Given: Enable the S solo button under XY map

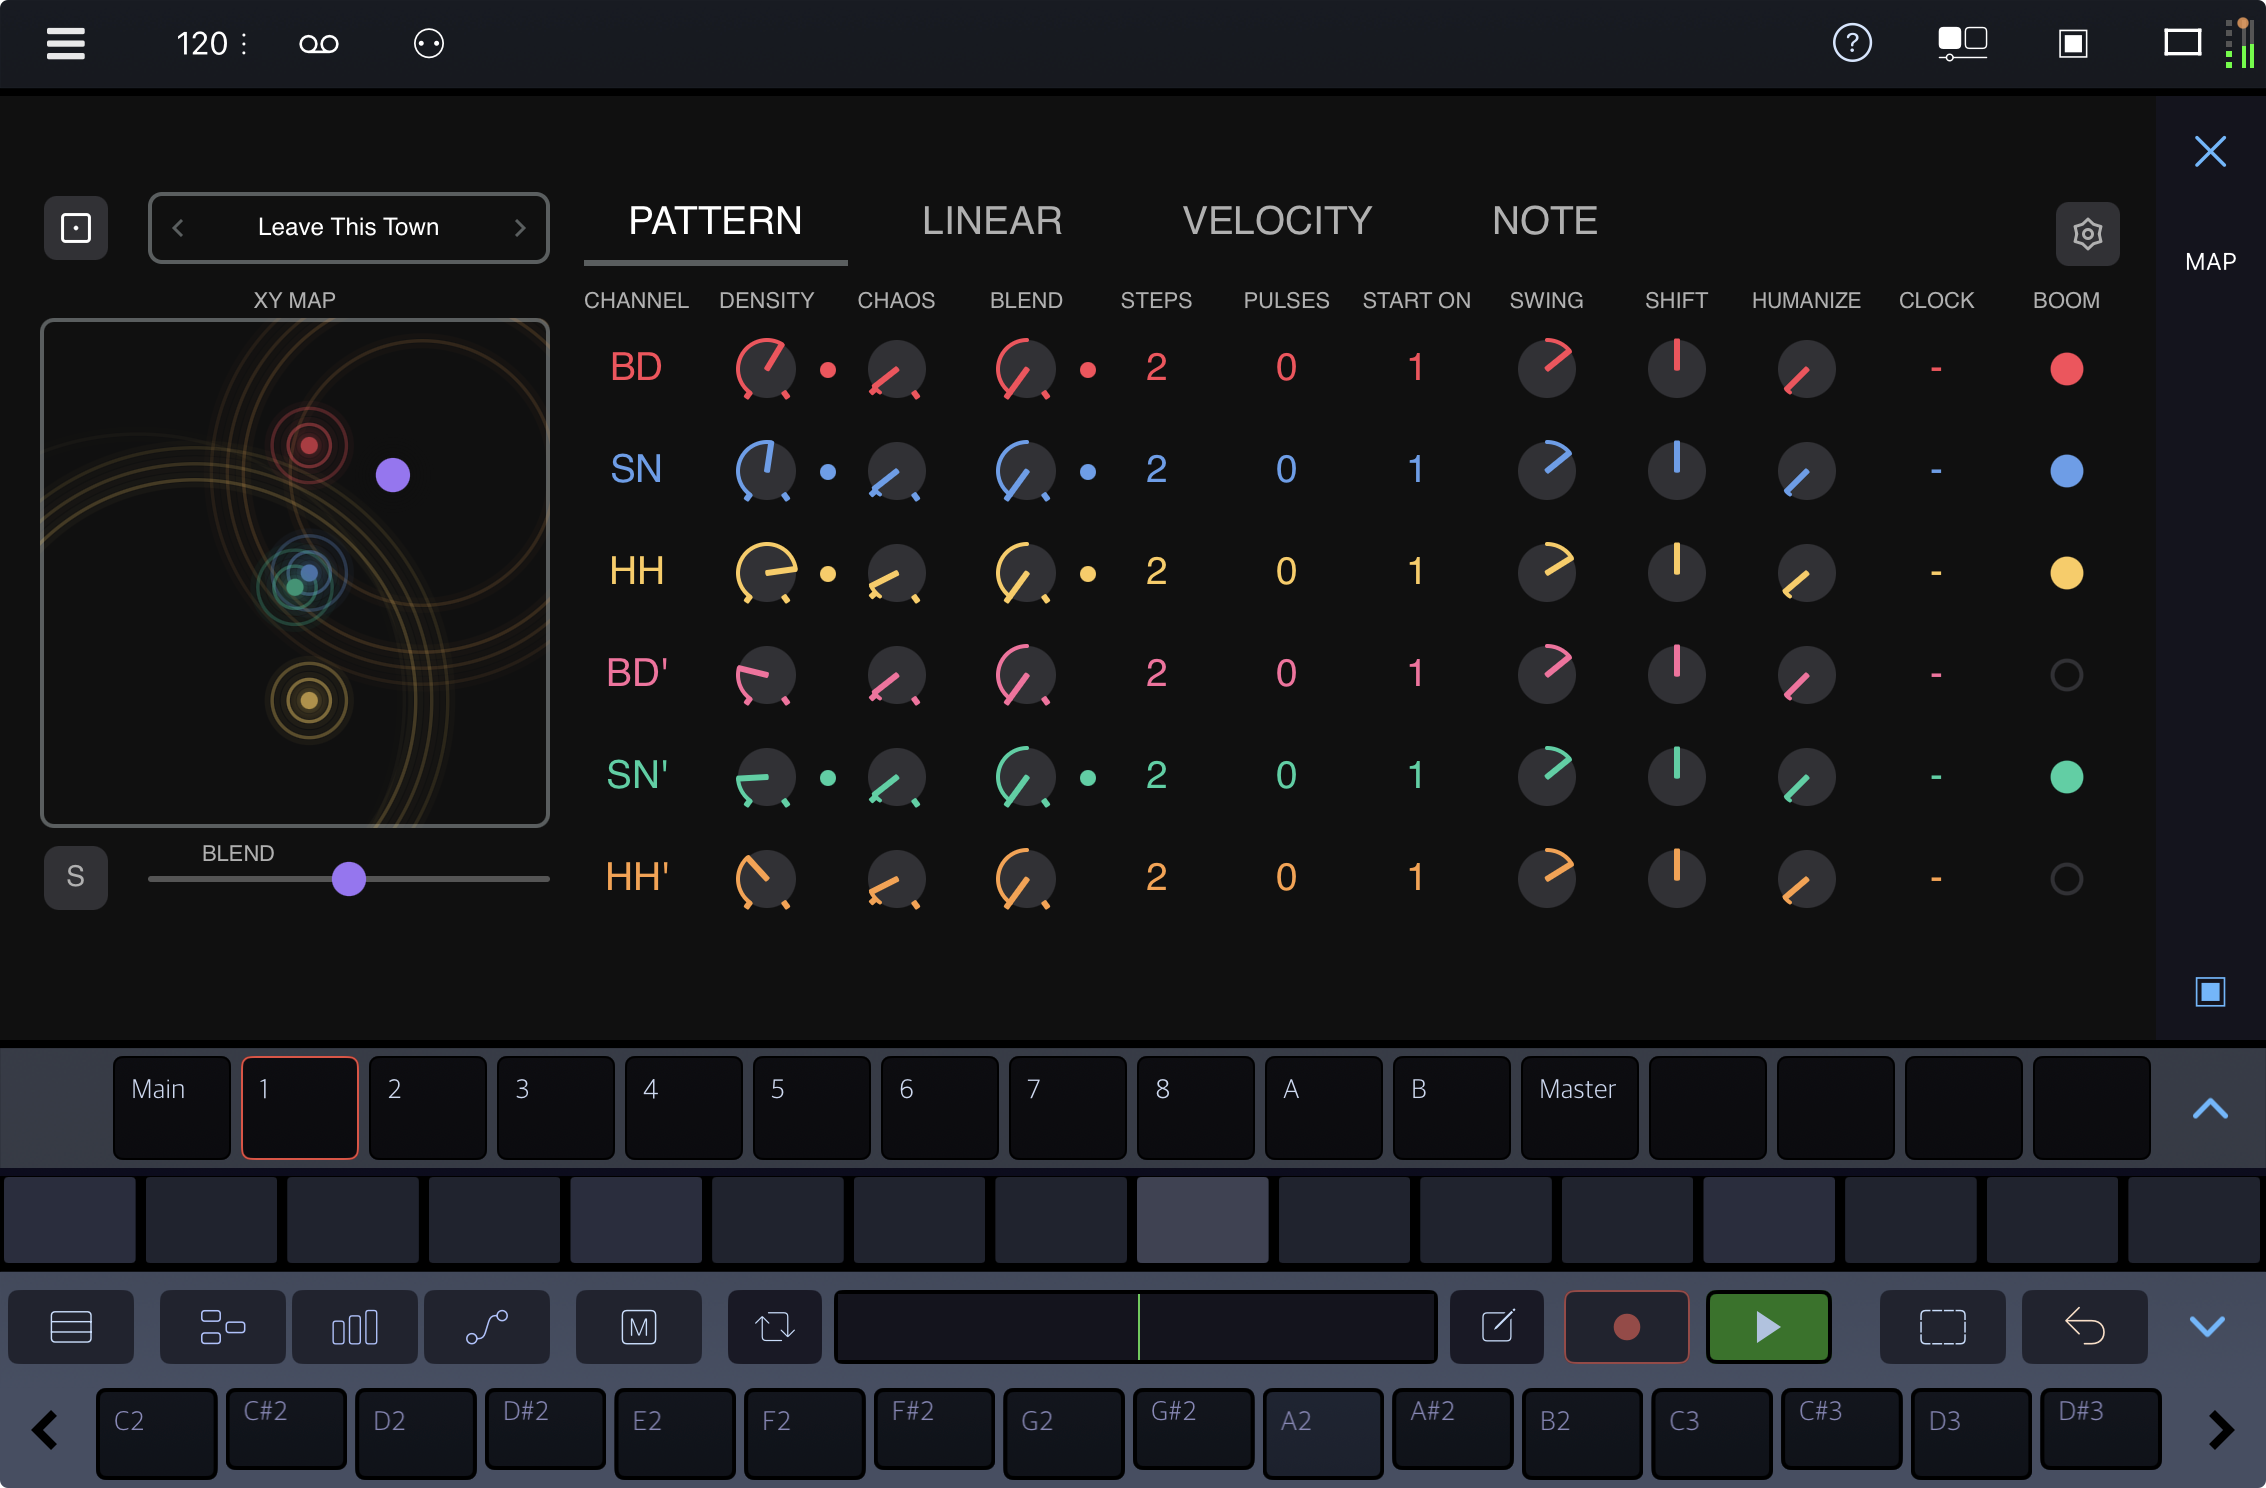Looking at the screenshot, I should [x=75, y=877].
